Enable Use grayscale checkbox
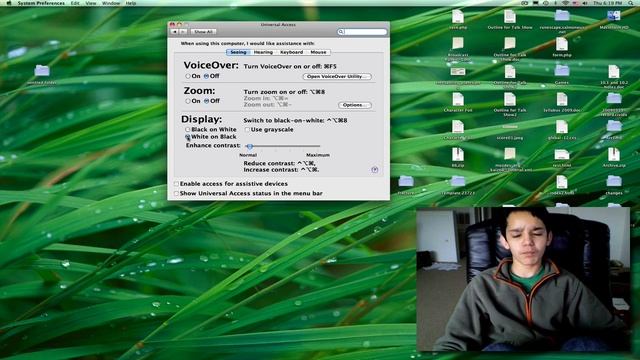The width and height of the screenshot is (640, 360). (247, 129)
